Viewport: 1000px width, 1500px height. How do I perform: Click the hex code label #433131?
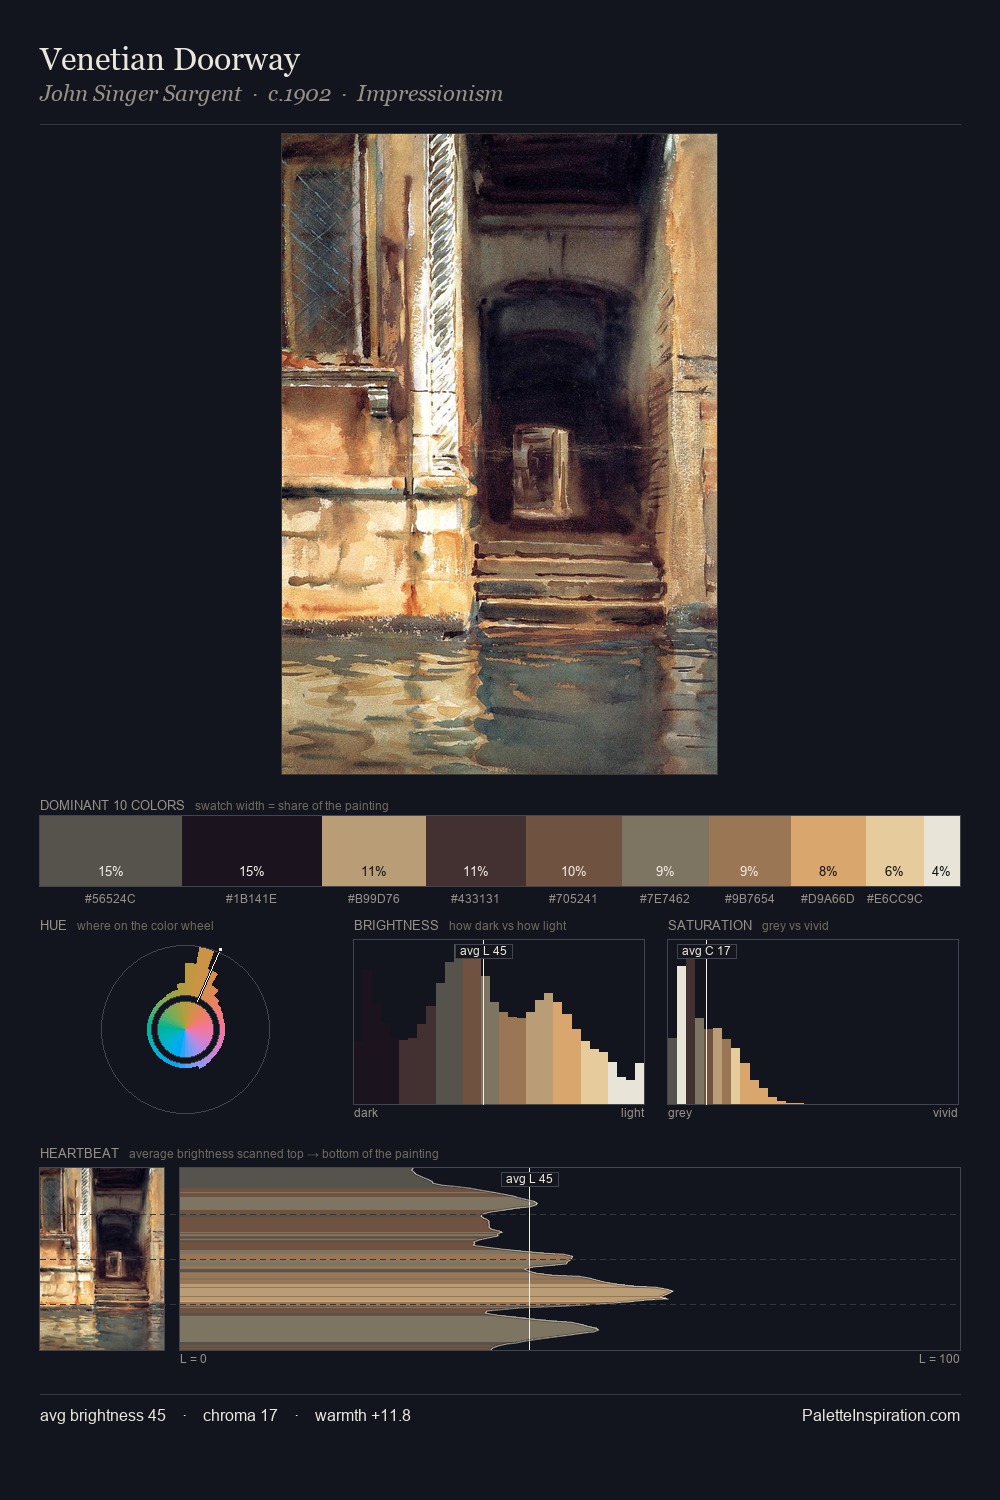(x=475, y=898)
